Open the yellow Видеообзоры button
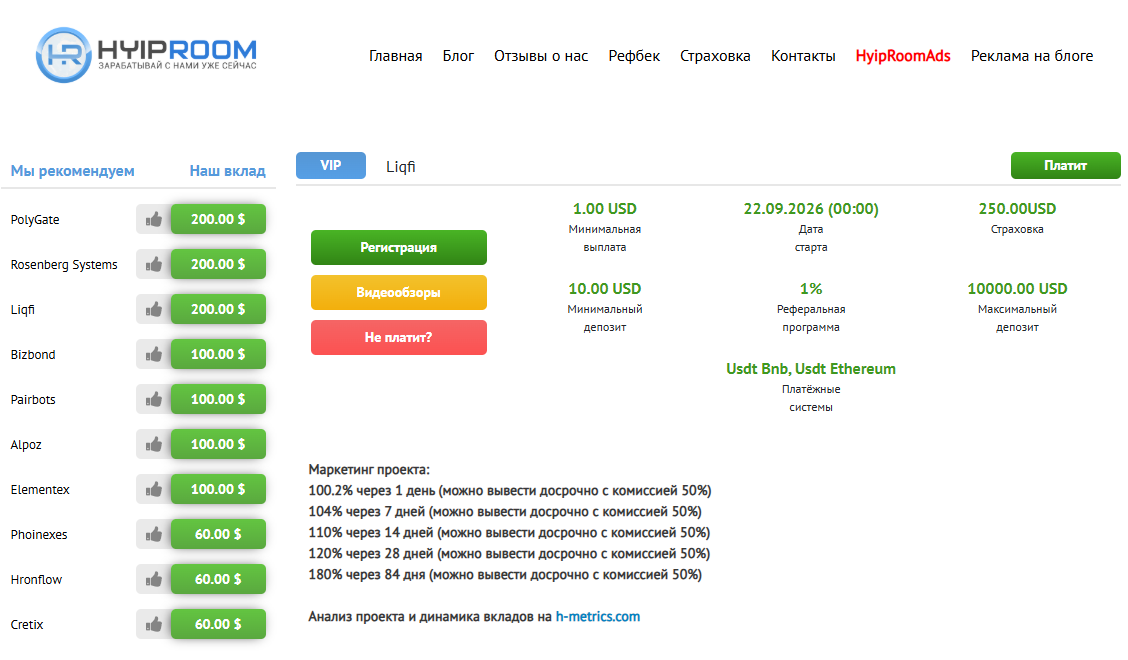 point(399,292)
